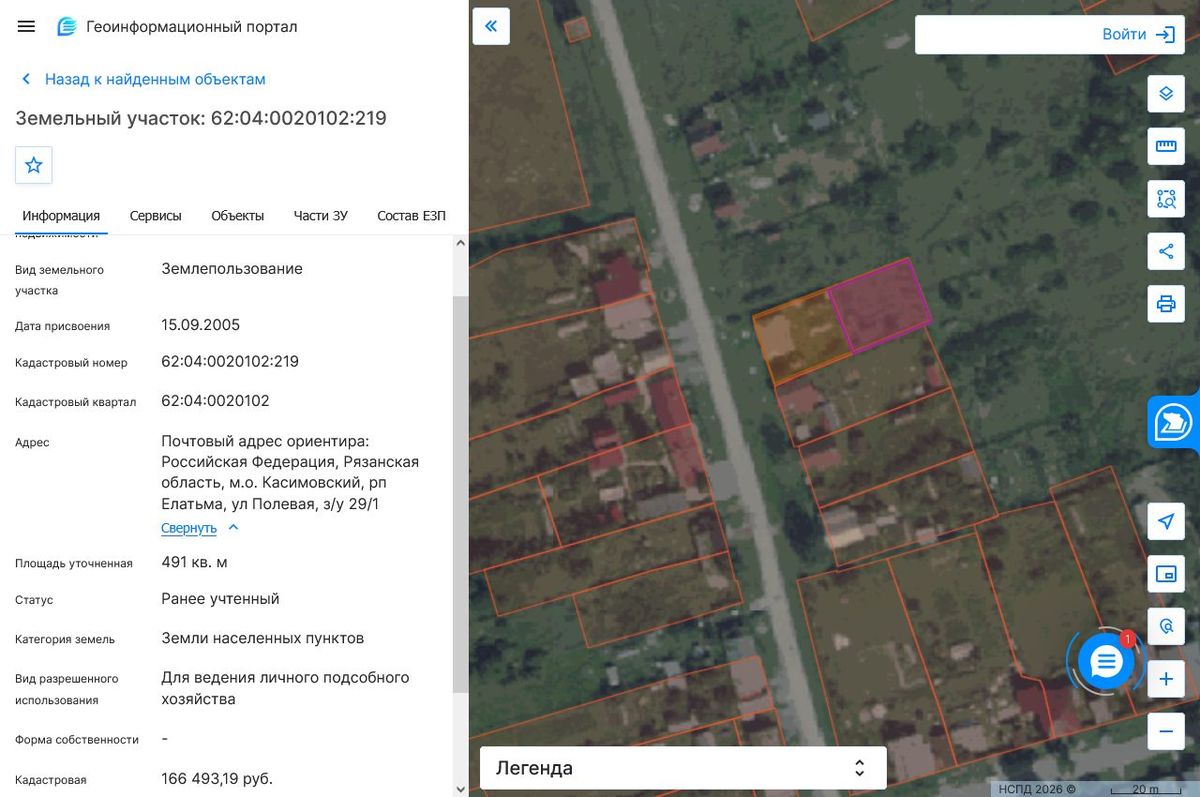Screen dimensions: 1200x797
Task: Activate the area search selection tool
Action: (x=1166, y=198)
